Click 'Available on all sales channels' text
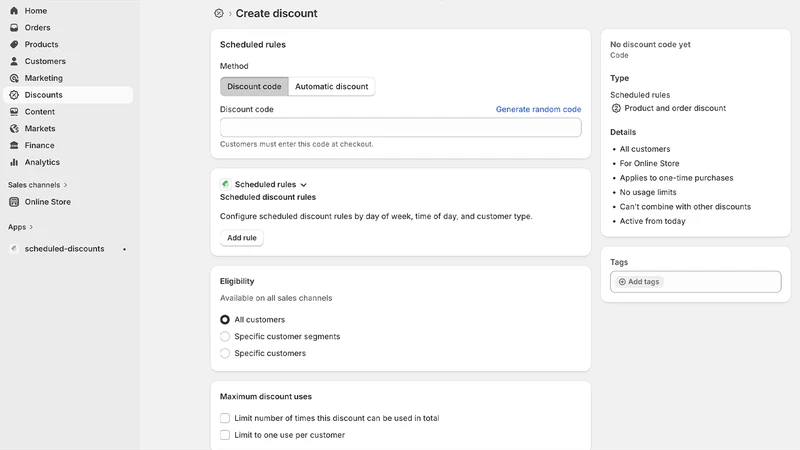 [276, 298]
